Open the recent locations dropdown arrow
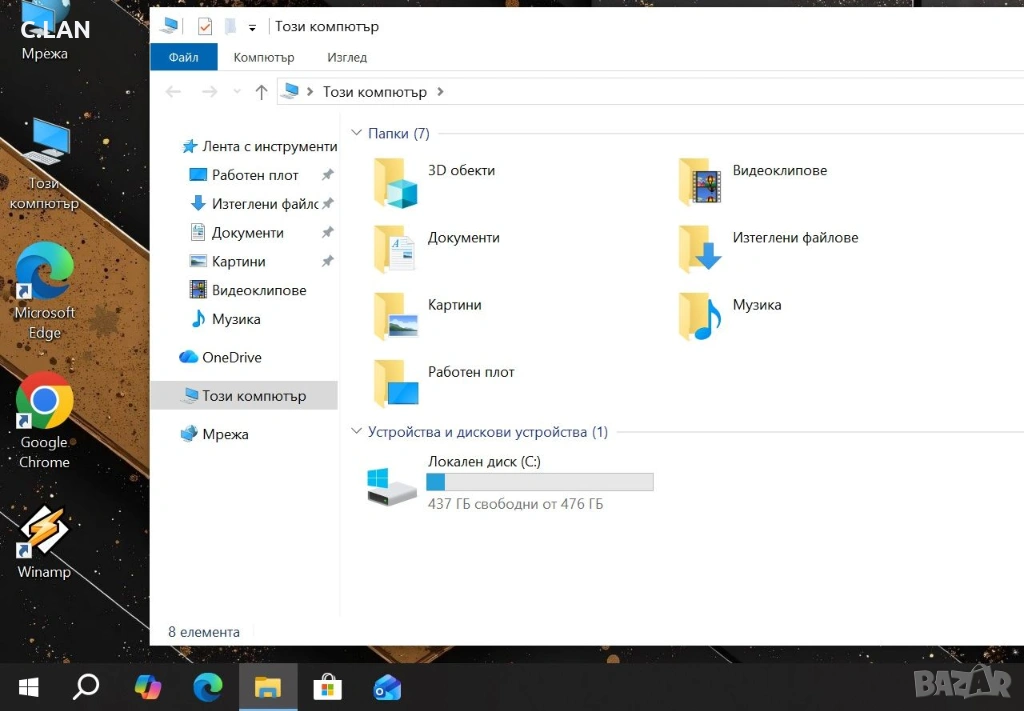The image size is (1024, 711). click(x=237, y=92)
